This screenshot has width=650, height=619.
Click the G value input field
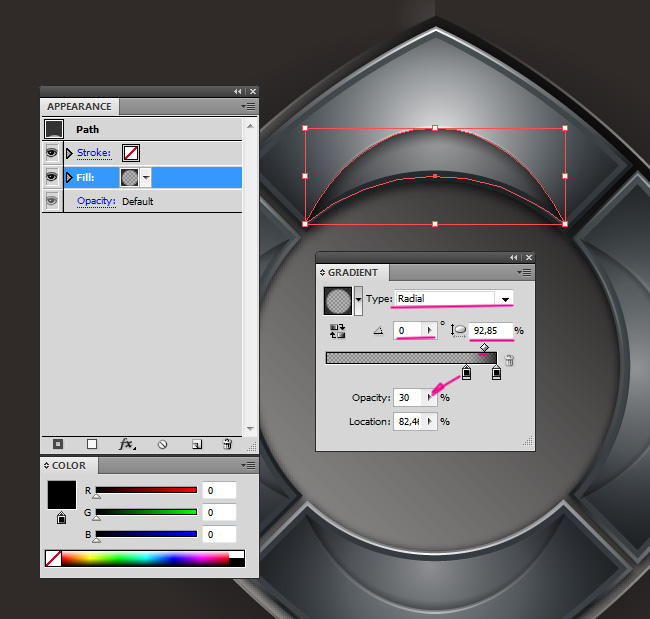(219, 512)
